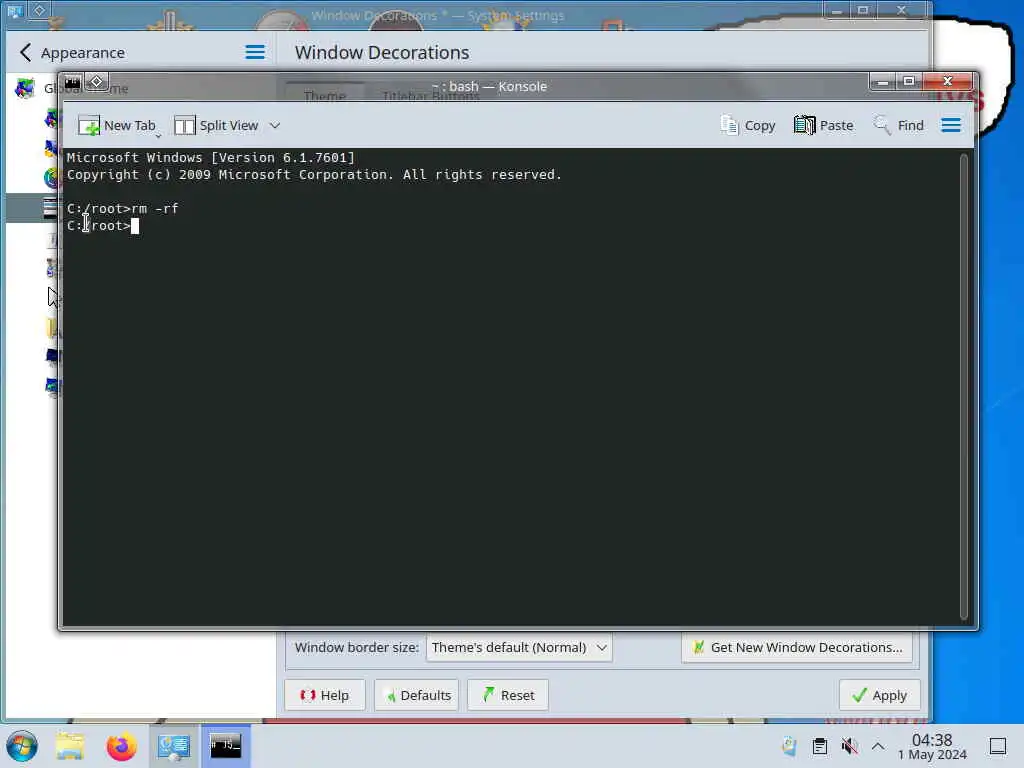Click the System Settings window menu icon
Screen dimensions: 1024x768
click(x=14, y=11)
